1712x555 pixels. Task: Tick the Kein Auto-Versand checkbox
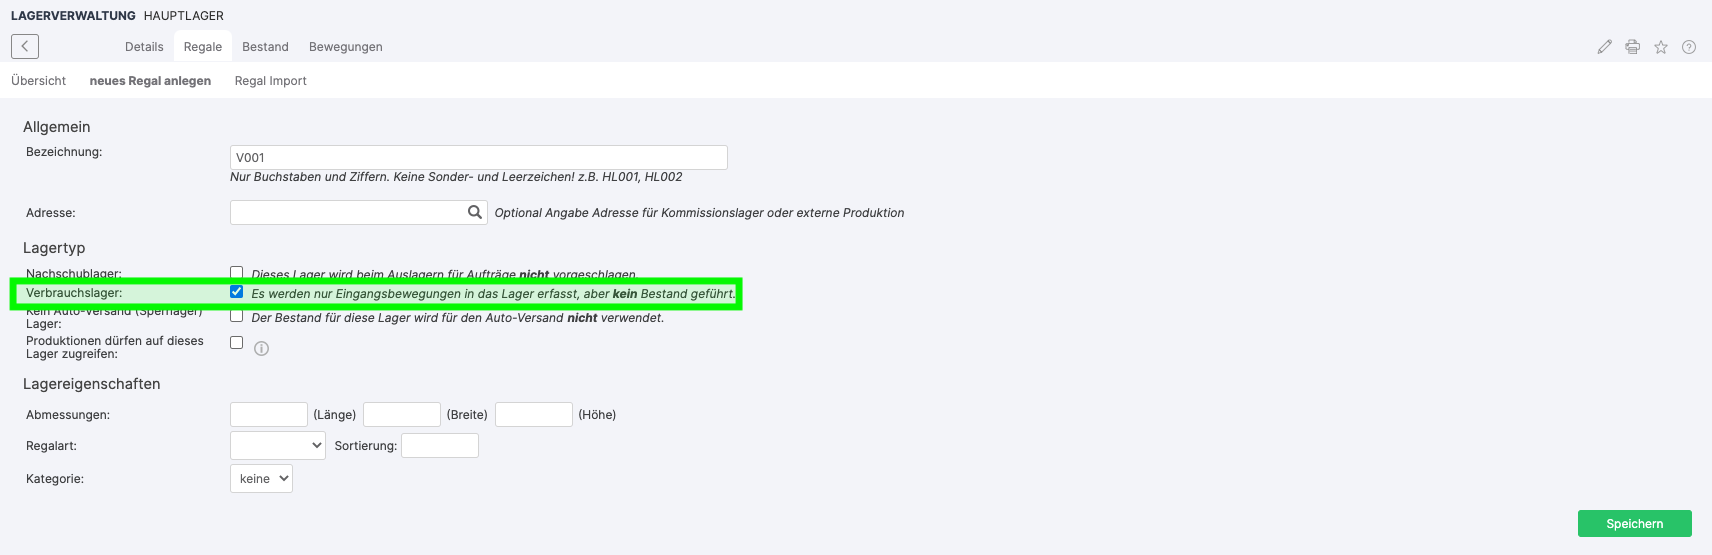[x=237, y=316]
